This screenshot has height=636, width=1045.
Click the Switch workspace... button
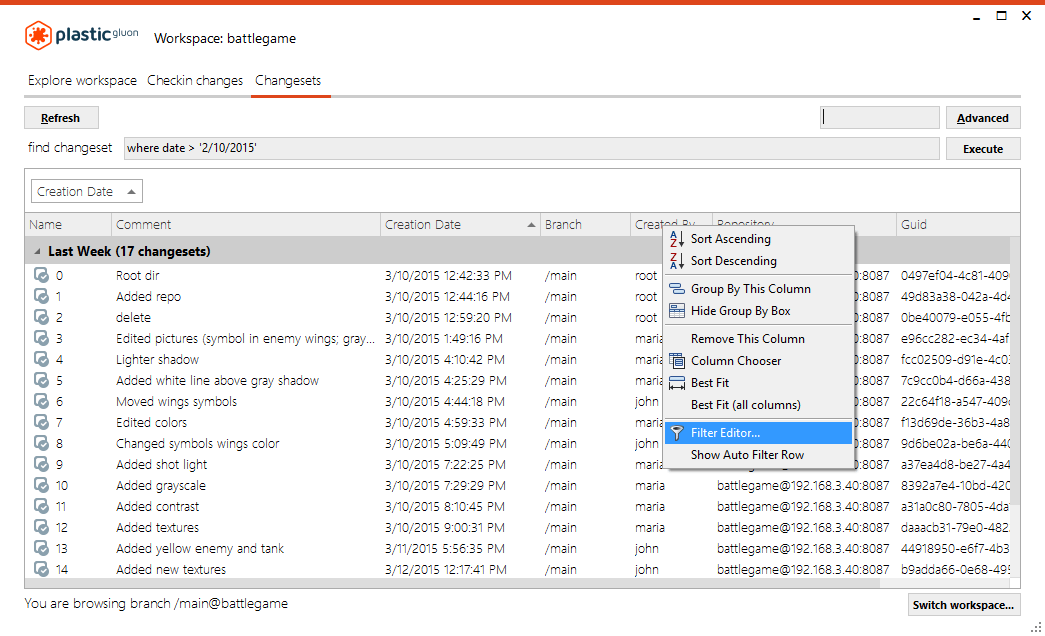963,605
